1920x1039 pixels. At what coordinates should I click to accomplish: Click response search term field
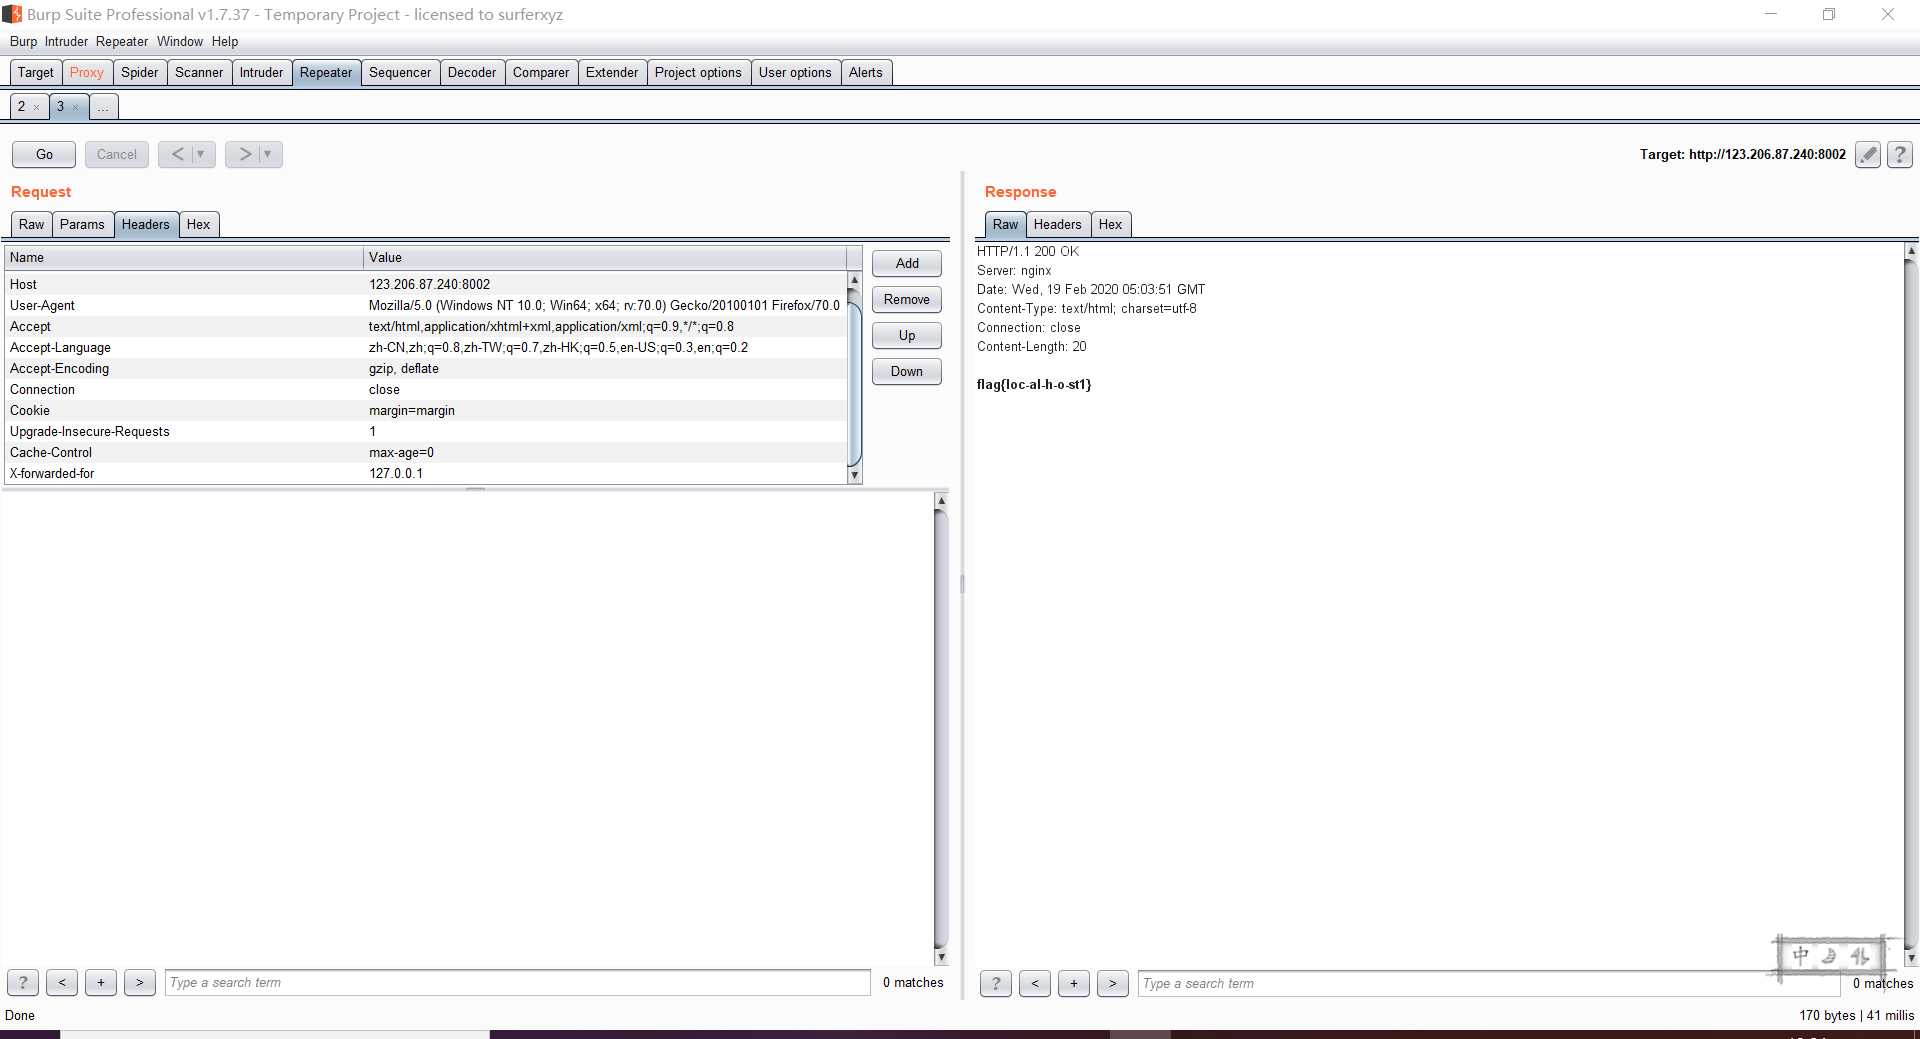tap(1489, 983)
